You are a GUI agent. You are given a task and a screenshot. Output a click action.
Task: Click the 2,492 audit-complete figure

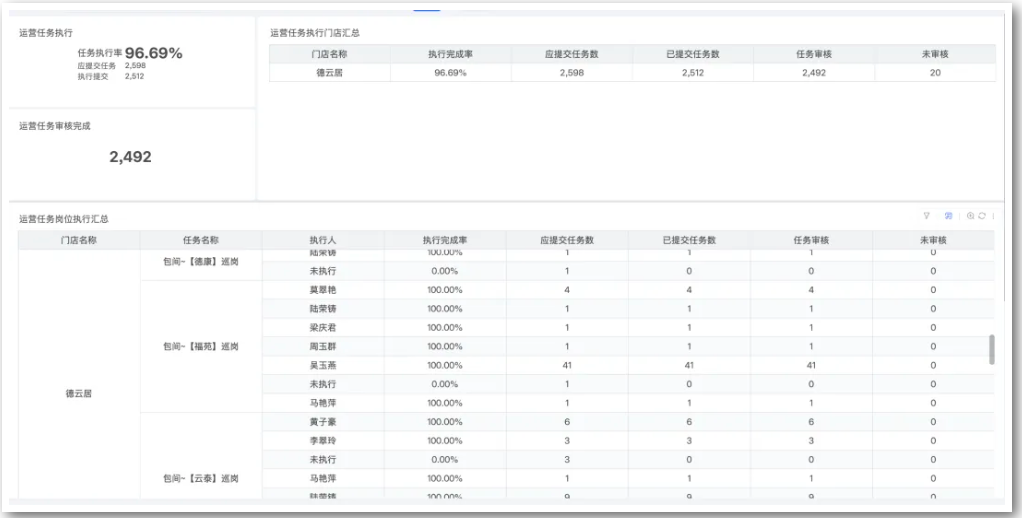130,157
